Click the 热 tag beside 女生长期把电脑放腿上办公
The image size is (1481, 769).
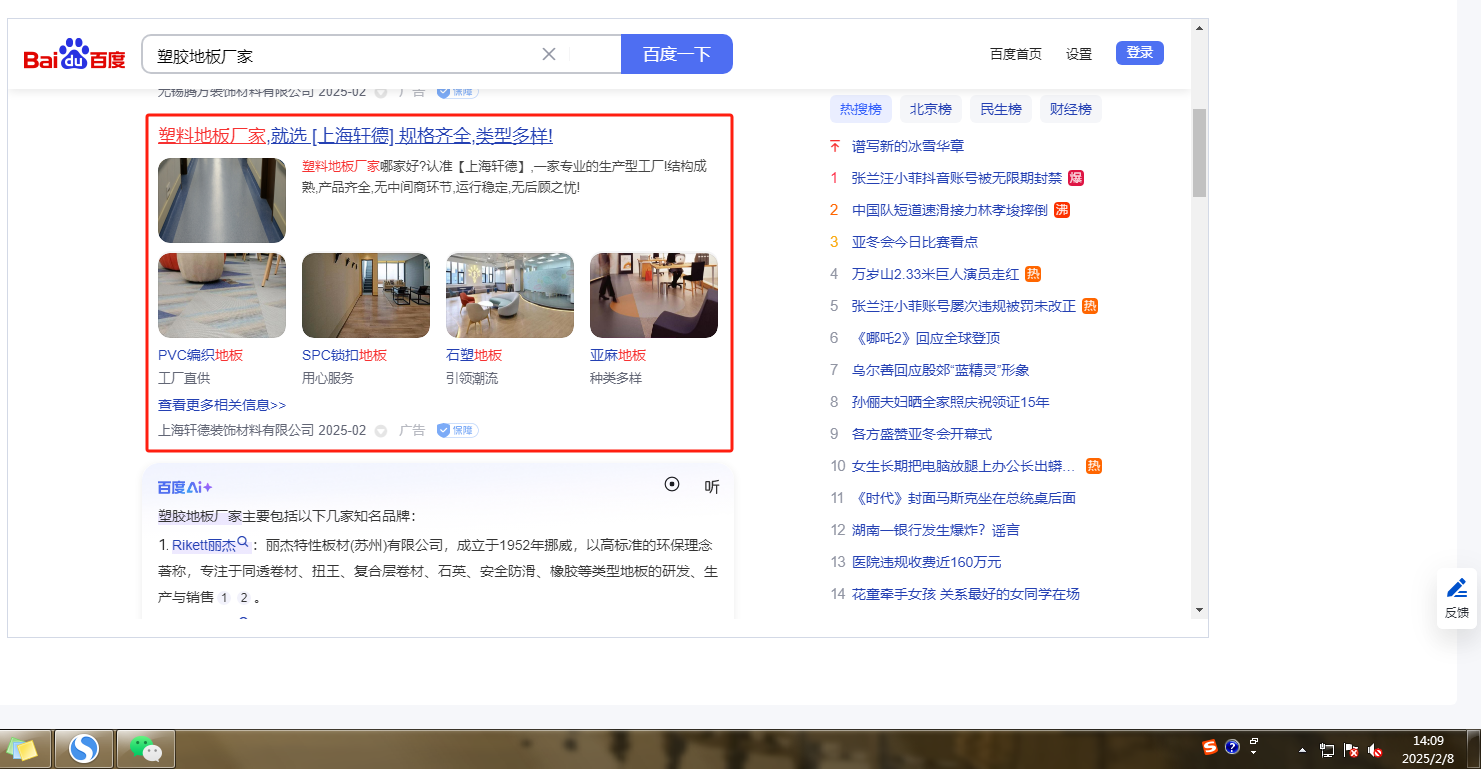point(1093,466)
